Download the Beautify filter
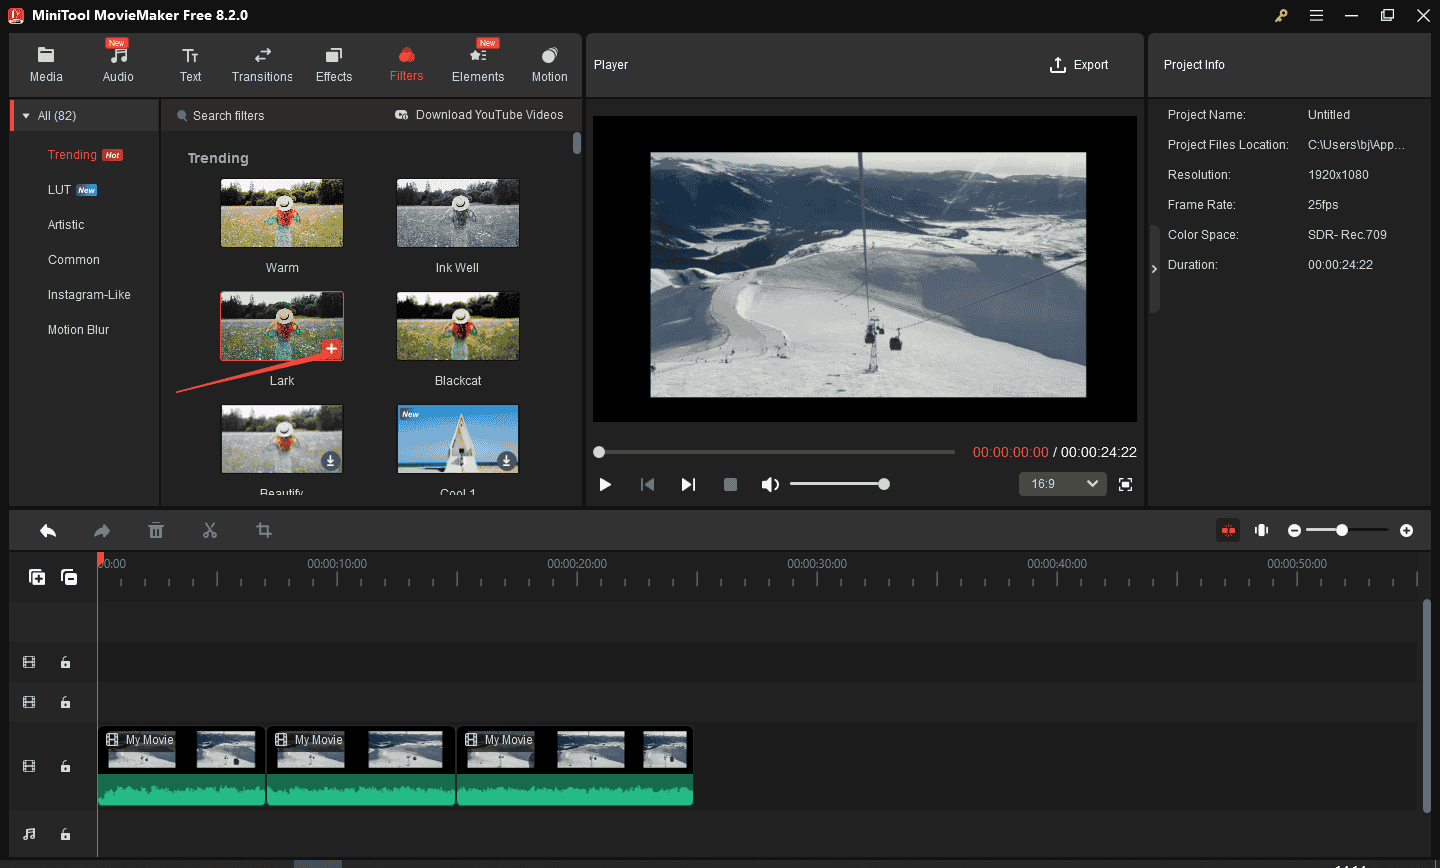This screenshot has height=868, width=1440. click(x=330, y=461)
